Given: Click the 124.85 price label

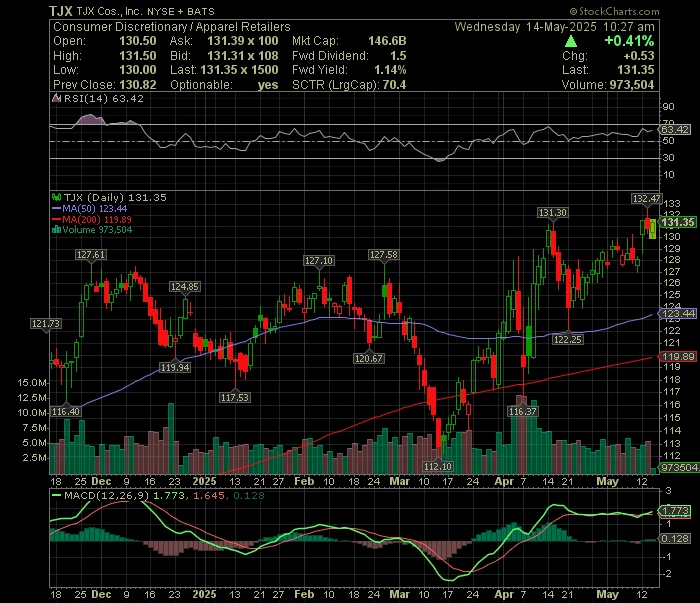Looking at the screenshot, I should point(184,287).
